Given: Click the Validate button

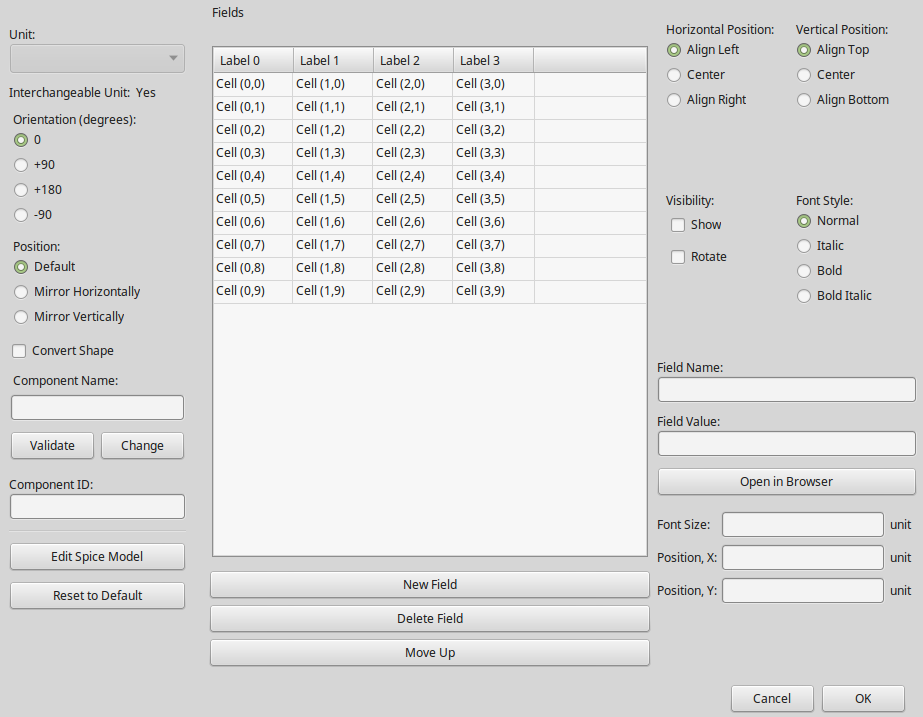Looking at the screenshot, I should tap(52, 446).
